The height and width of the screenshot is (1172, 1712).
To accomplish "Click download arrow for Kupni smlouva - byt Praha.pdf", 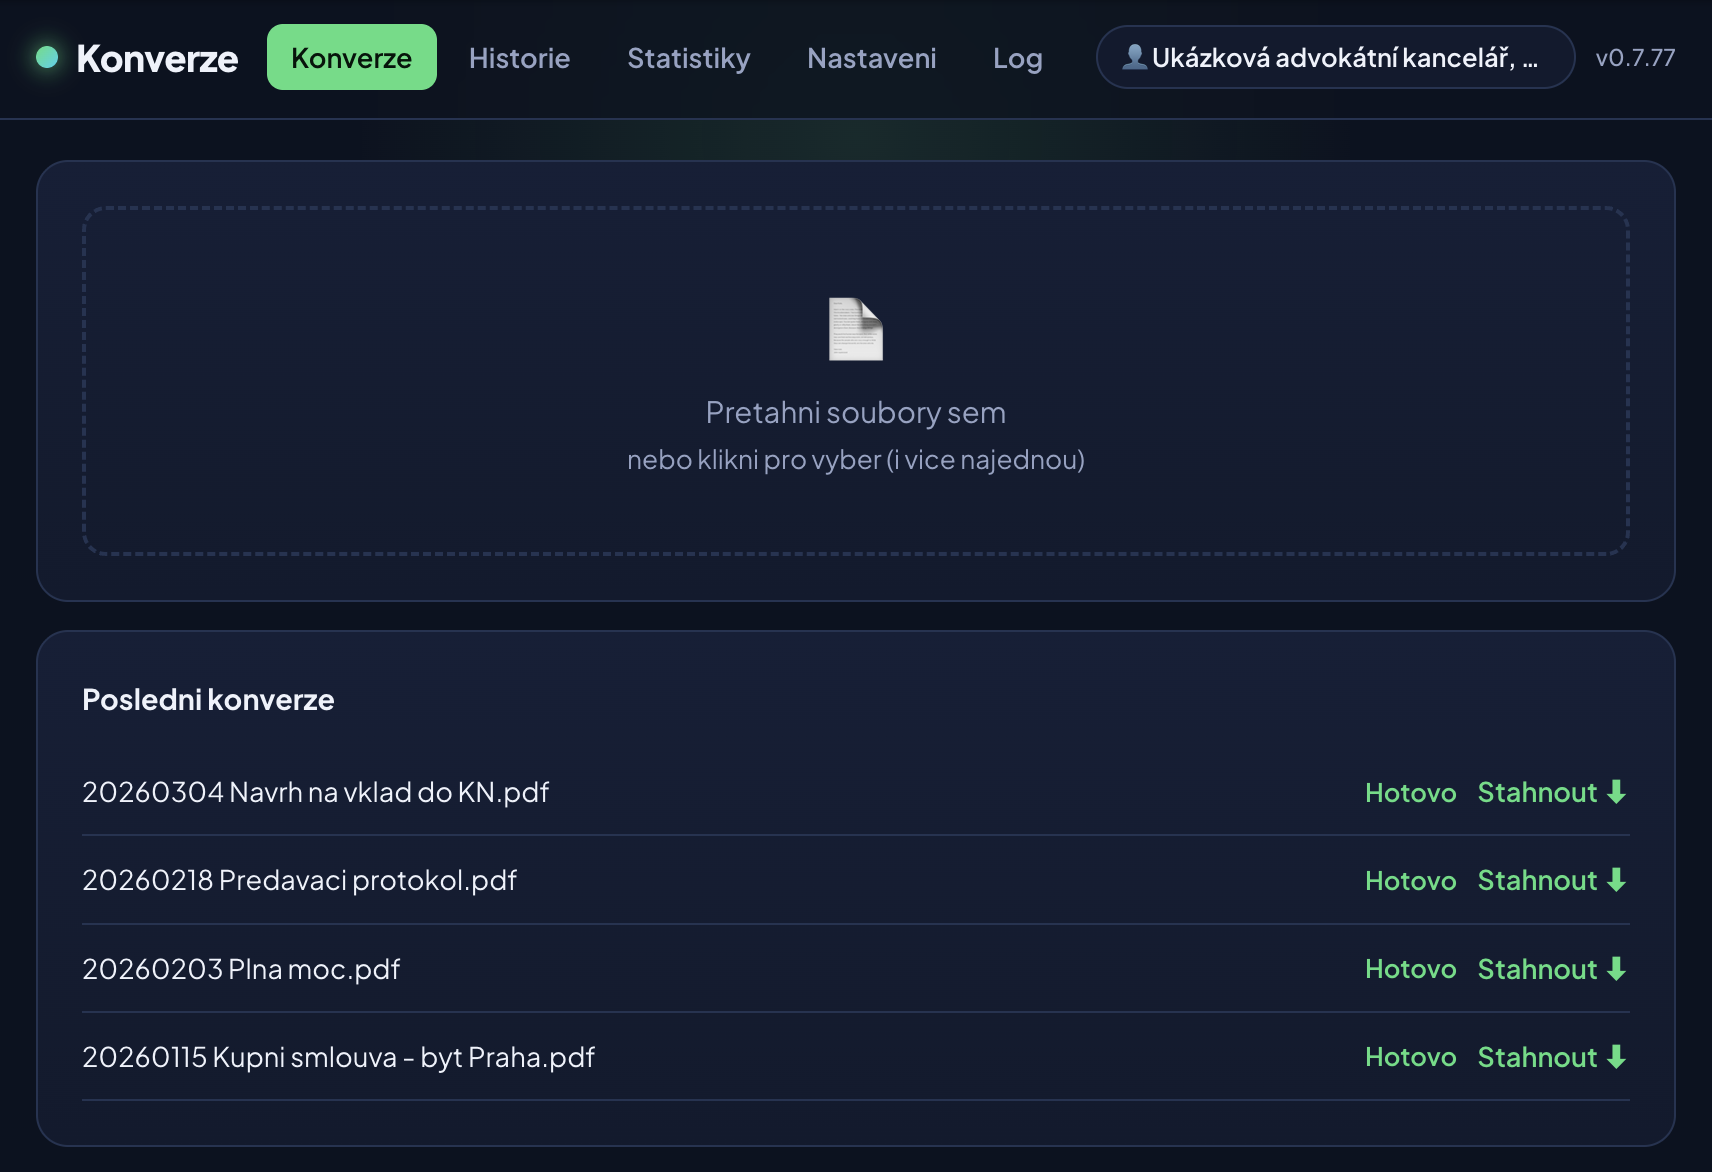I will click(1616, 1057).
